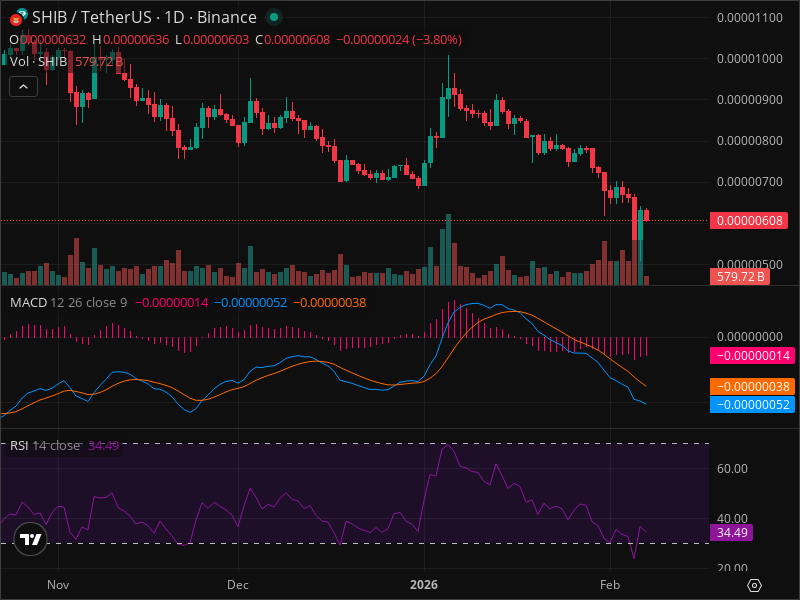The width and height of the screenshot is (800, 600).
Task: Click the volume value label 579.72 B
Action: (x=740, y=277)
